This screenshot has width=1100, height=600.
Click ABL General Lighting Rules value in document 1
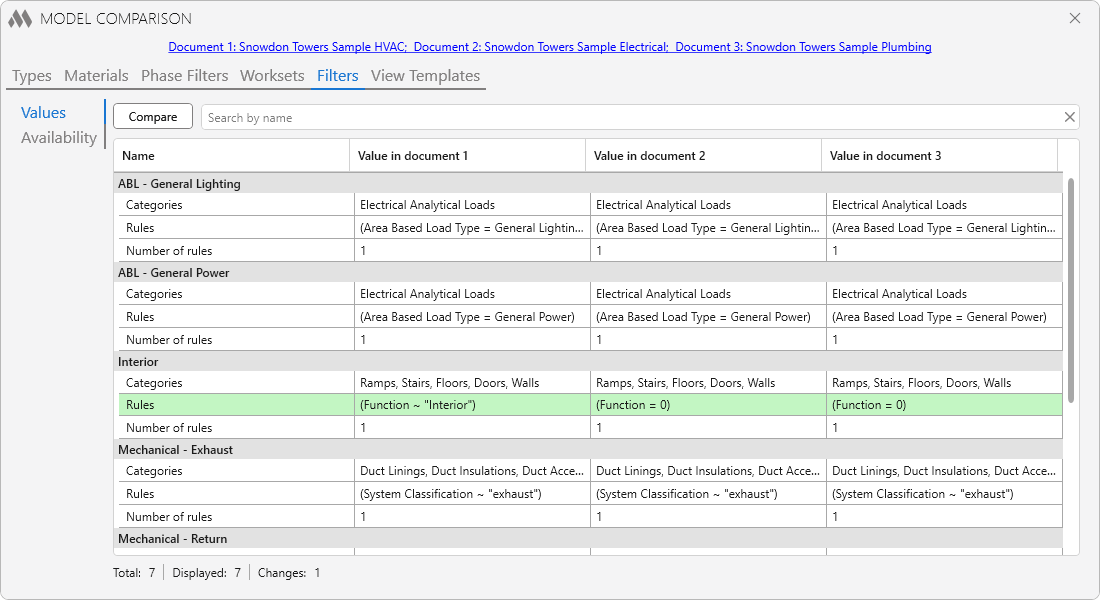point(472,228)
